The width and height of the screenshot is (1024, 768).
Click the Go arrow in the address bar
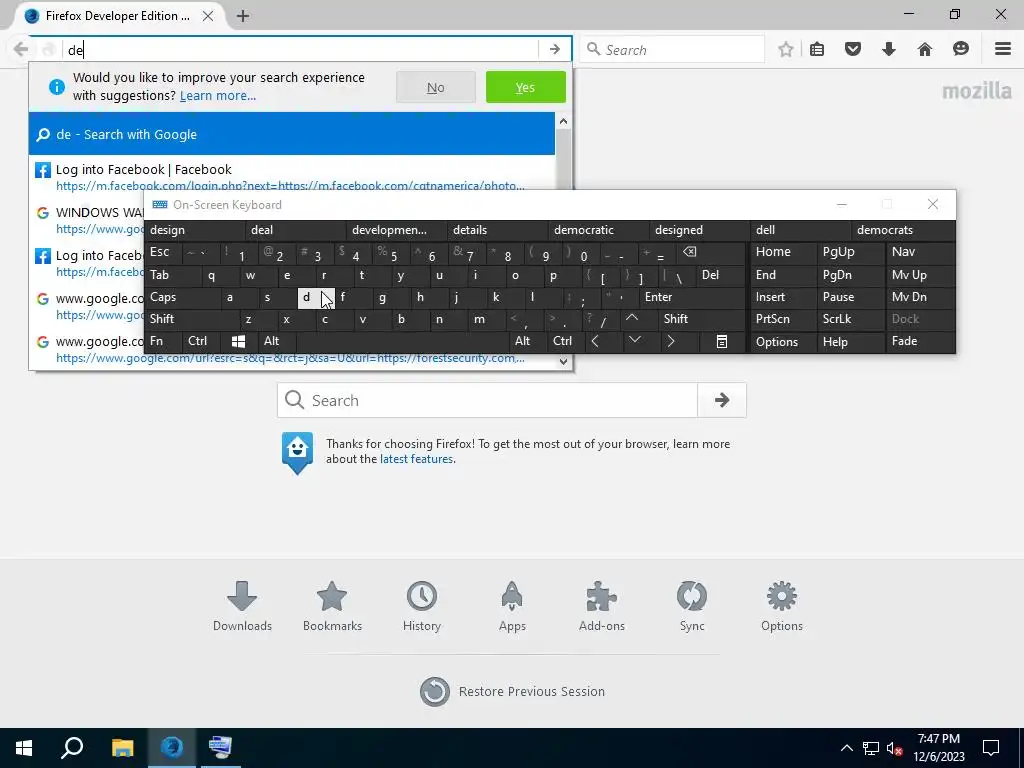[554, 50]
